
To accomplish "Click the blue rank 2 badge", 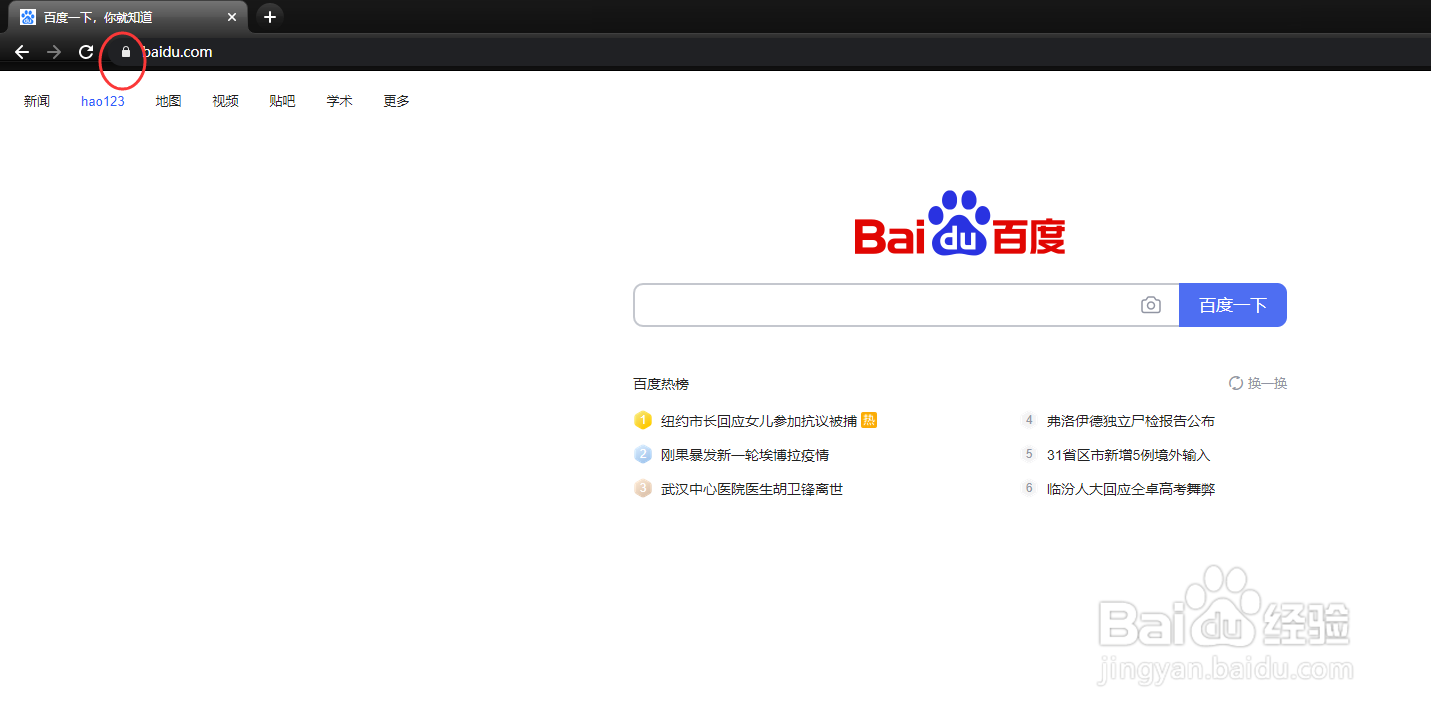I will (643, 455).
